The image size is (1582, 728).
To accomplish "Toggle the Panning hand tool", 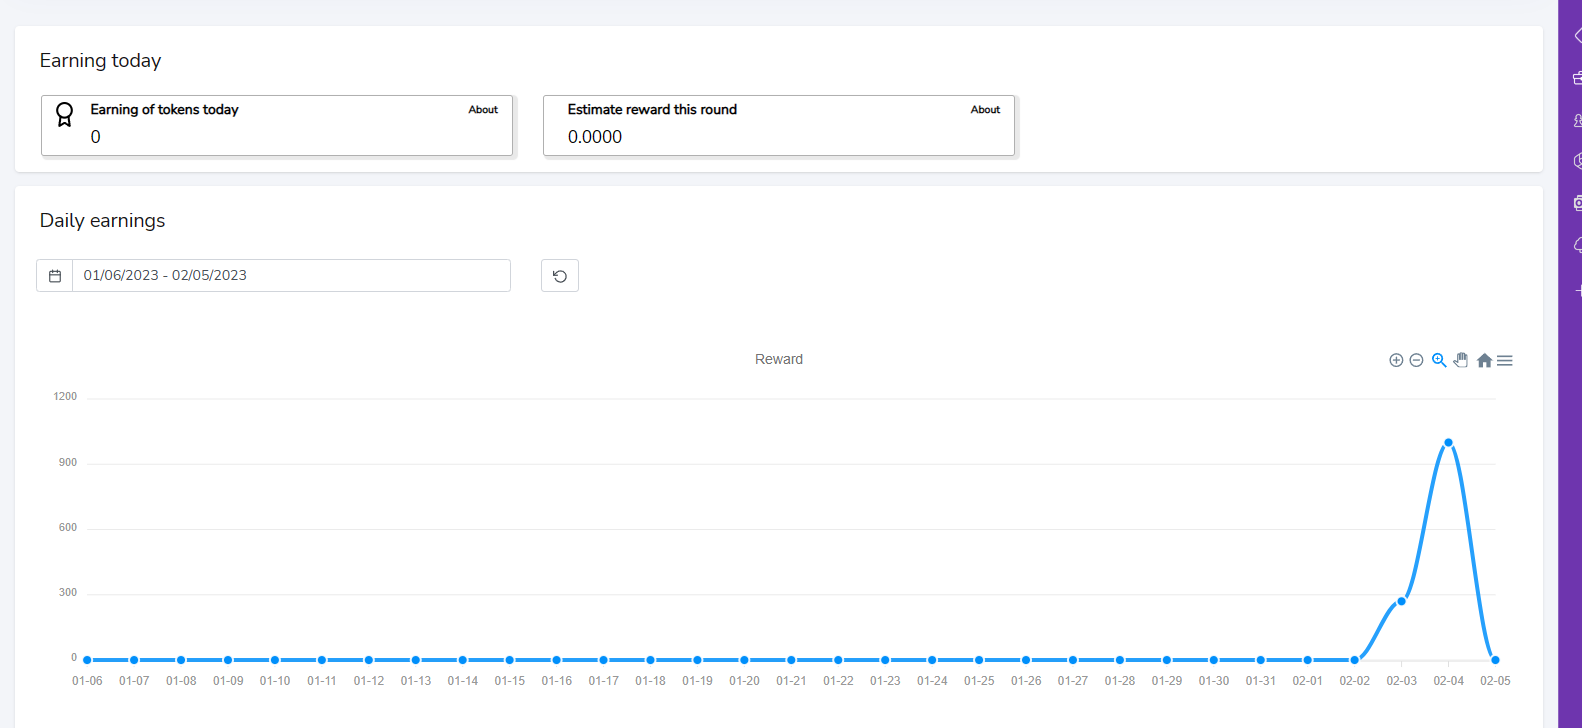I will coord(1461,360).
